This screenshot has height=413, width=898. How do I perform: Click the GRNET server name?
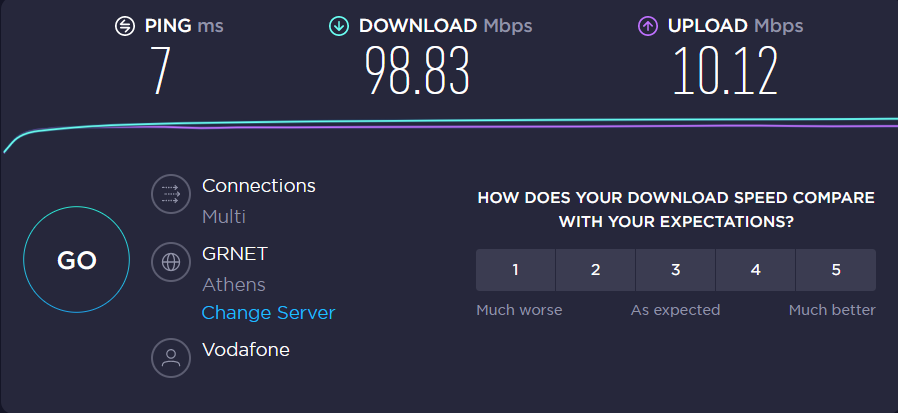click(235, 254)
